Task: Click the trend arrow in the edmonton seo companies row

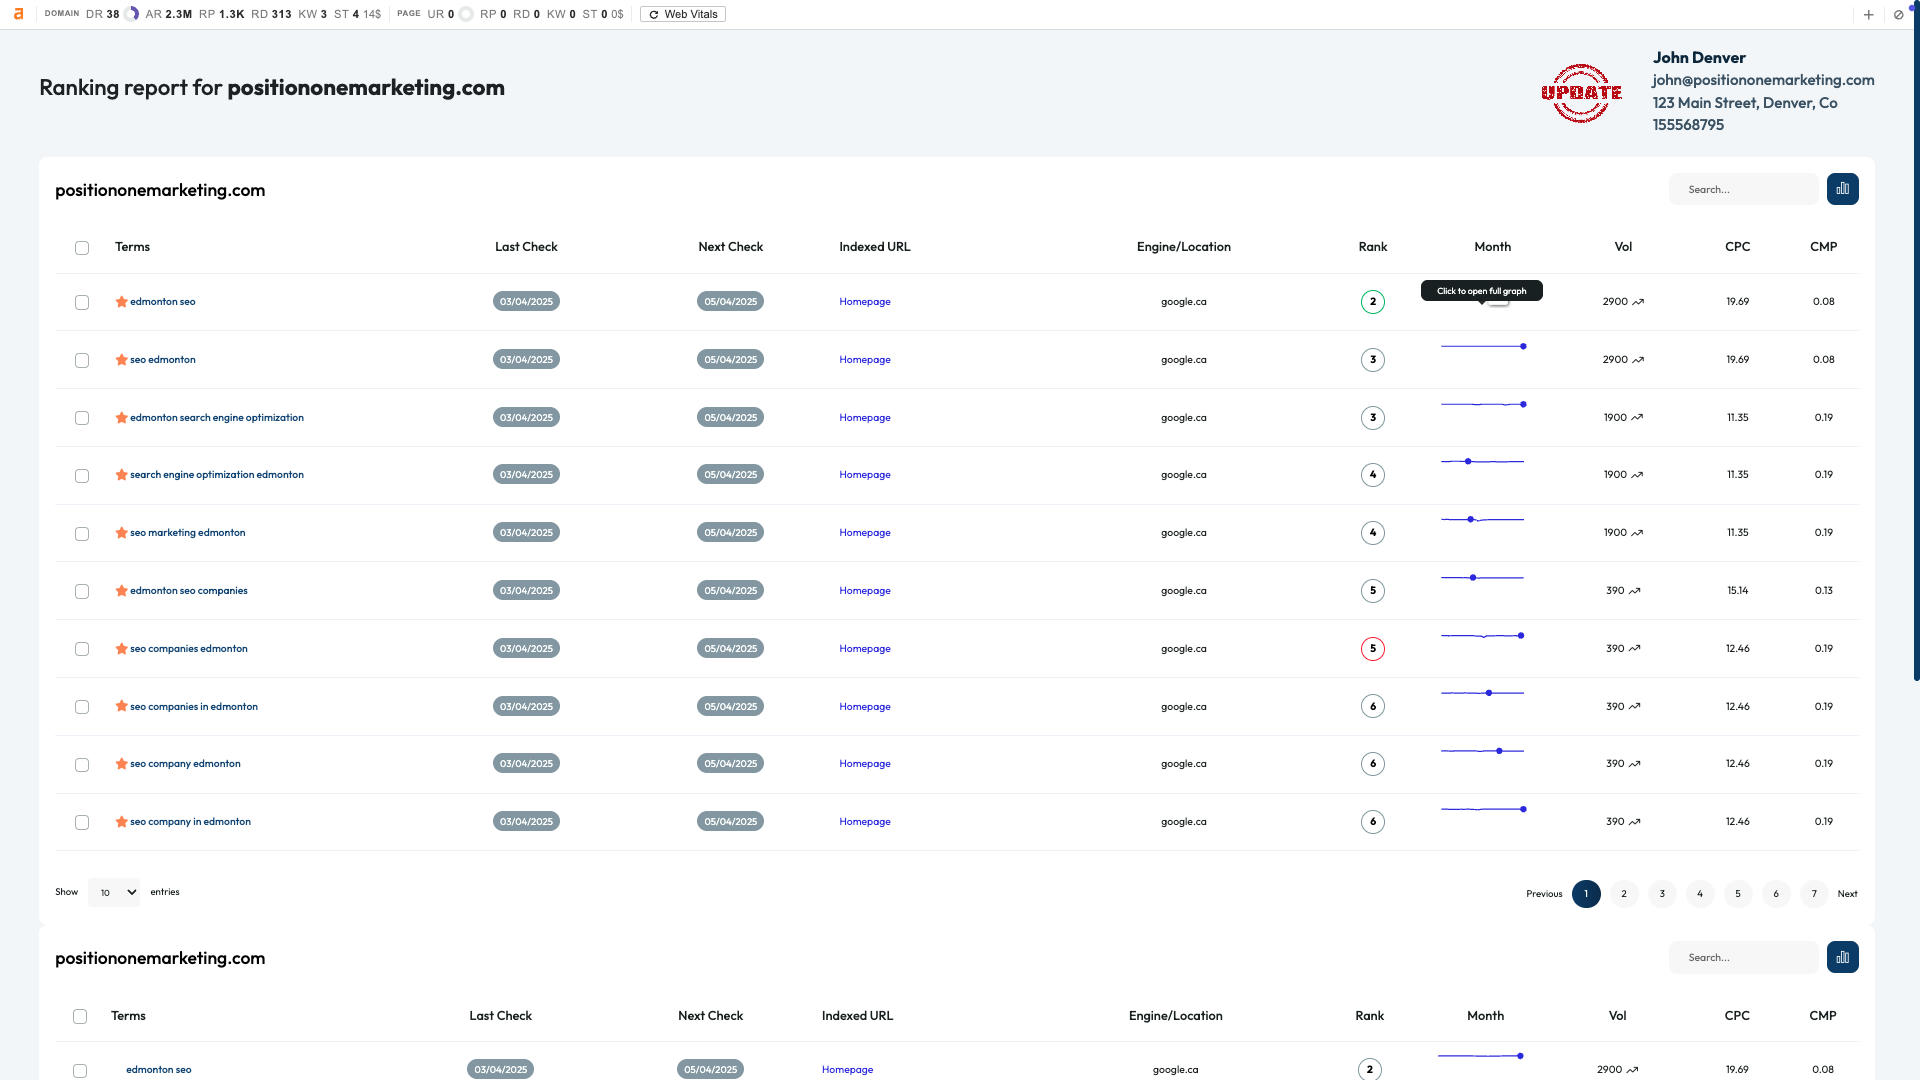Action: coord(1635,591)
